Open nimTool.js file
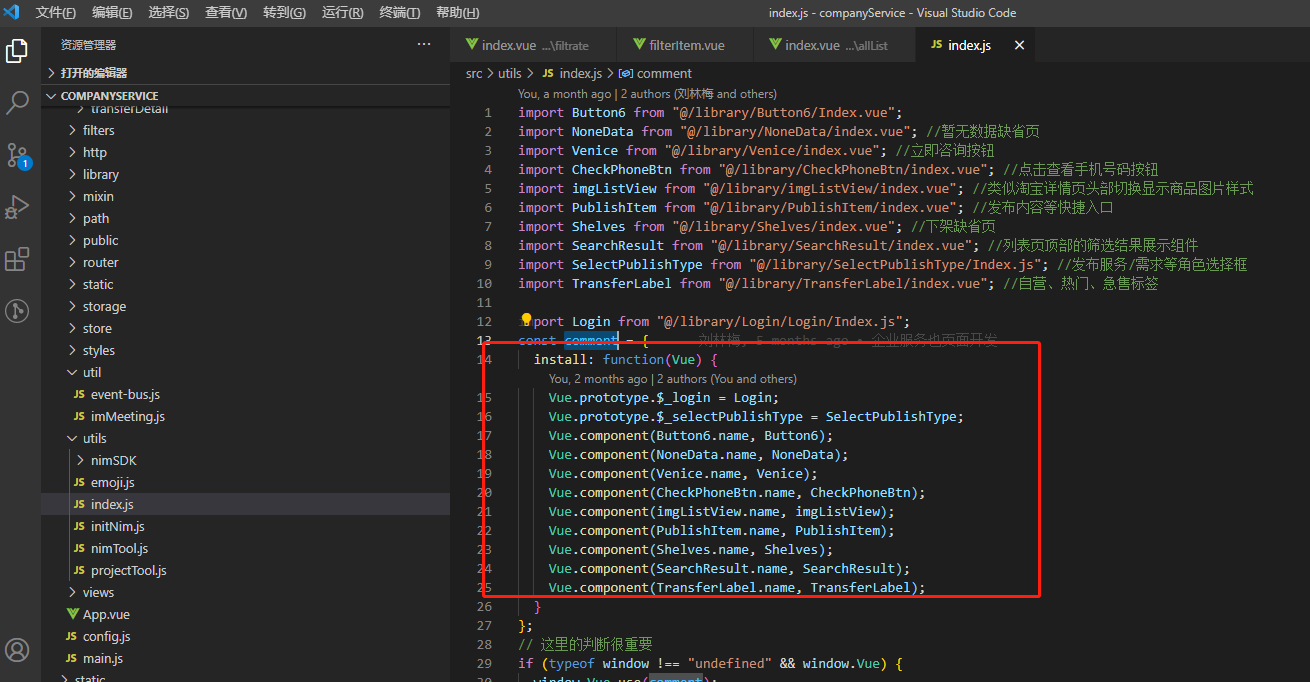The height and width of the screenshot is (682, 1310). [245, 548]
